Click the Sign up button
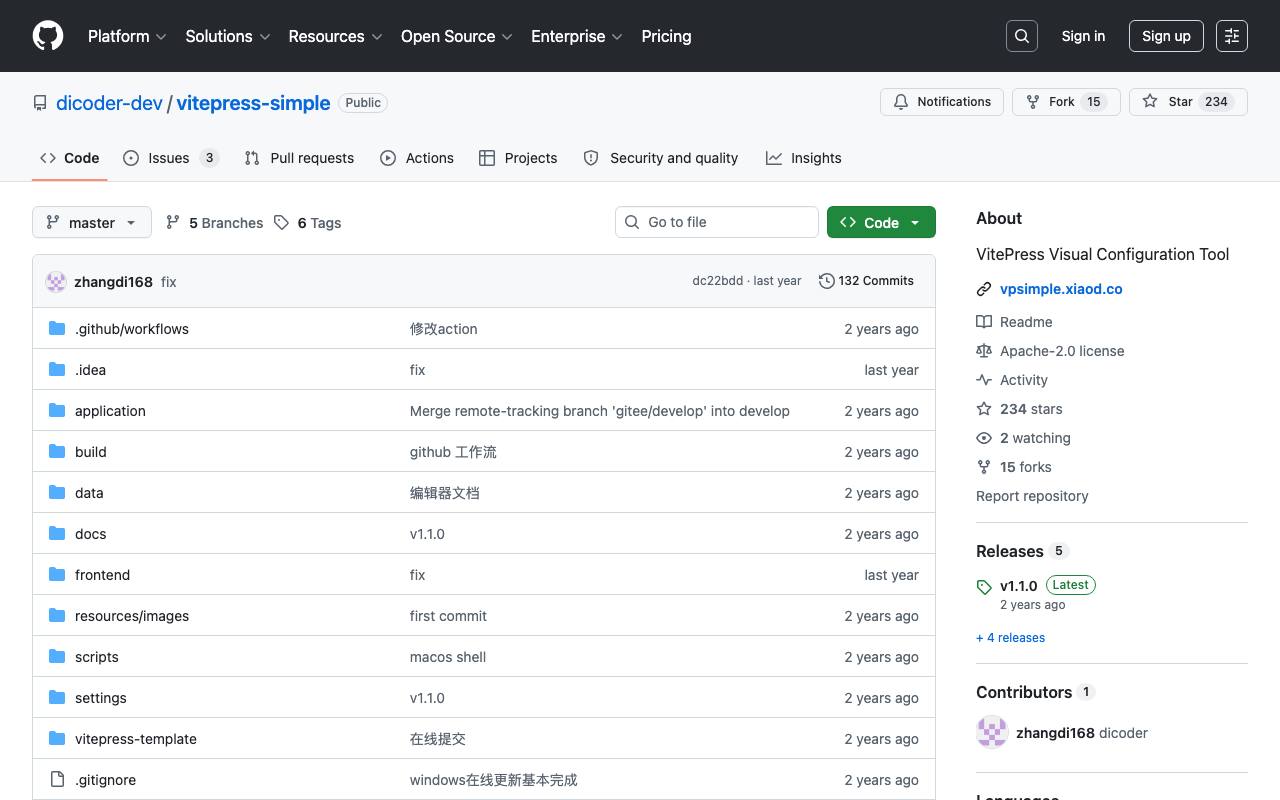This screenshot has width=1280, height=800. pos(1166,36)
